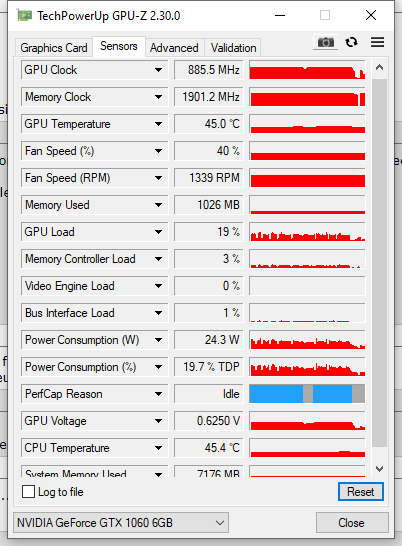Switch to the Advanced tab
The image size is (402, 546).
pyautogui.click(x=174, y=48)
